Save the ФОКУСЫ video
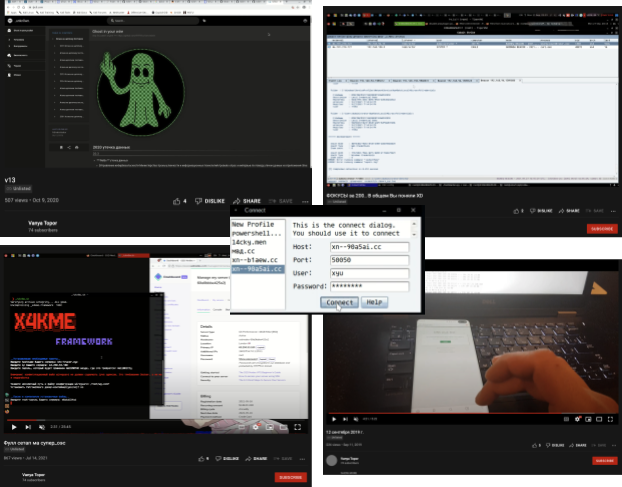Screen dimensions: 622x487 pyautogui.click(x=595, y=211)
